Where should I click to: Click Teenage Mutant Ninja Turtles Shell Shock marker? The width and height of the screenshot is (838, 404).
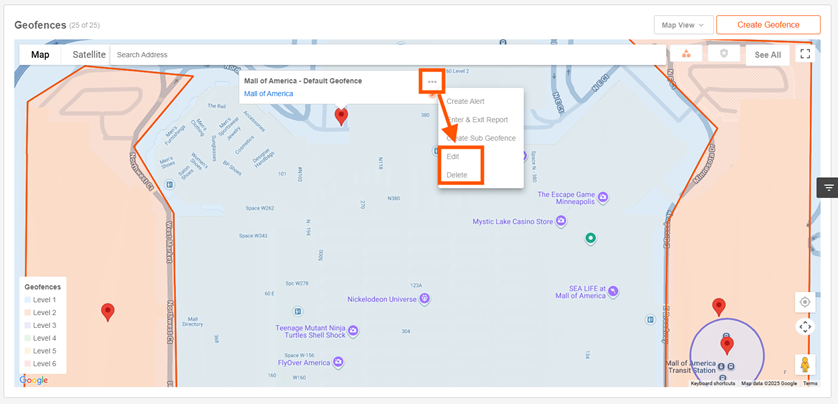(353, 331)
